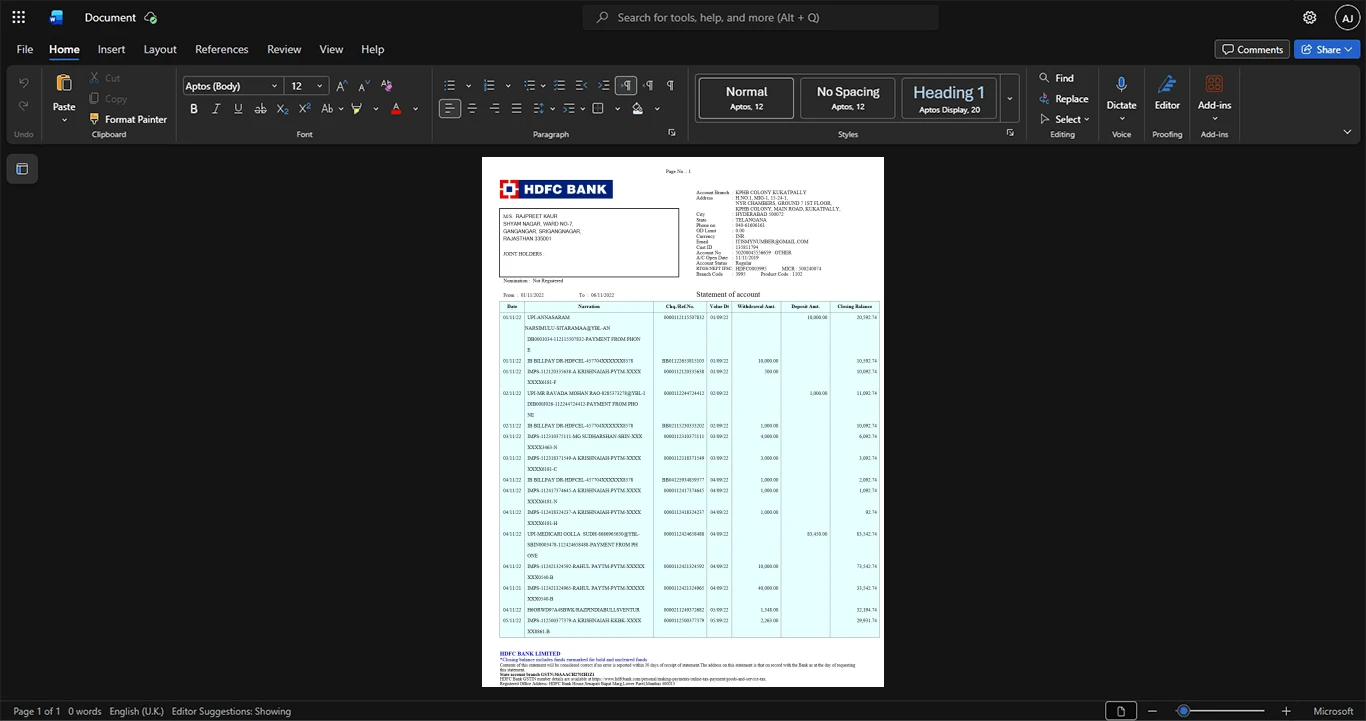Click the Paste clipboard icon

[64, 84]
